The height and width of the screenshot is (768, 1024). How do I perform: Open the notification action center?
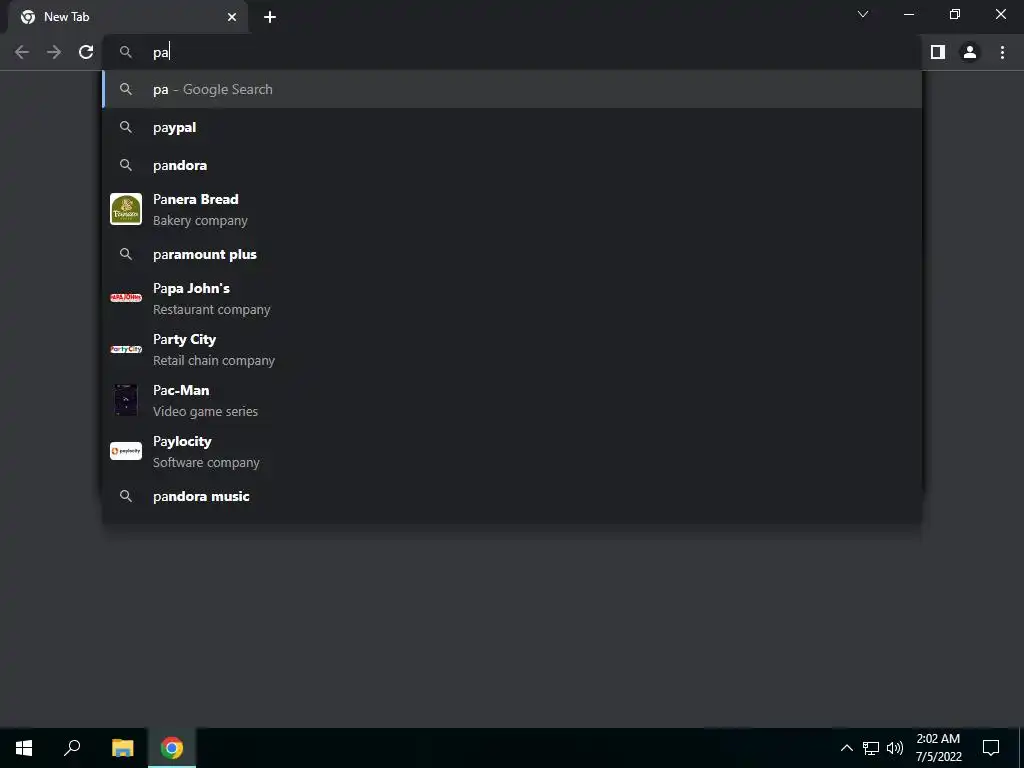click(x=991, y=748)
